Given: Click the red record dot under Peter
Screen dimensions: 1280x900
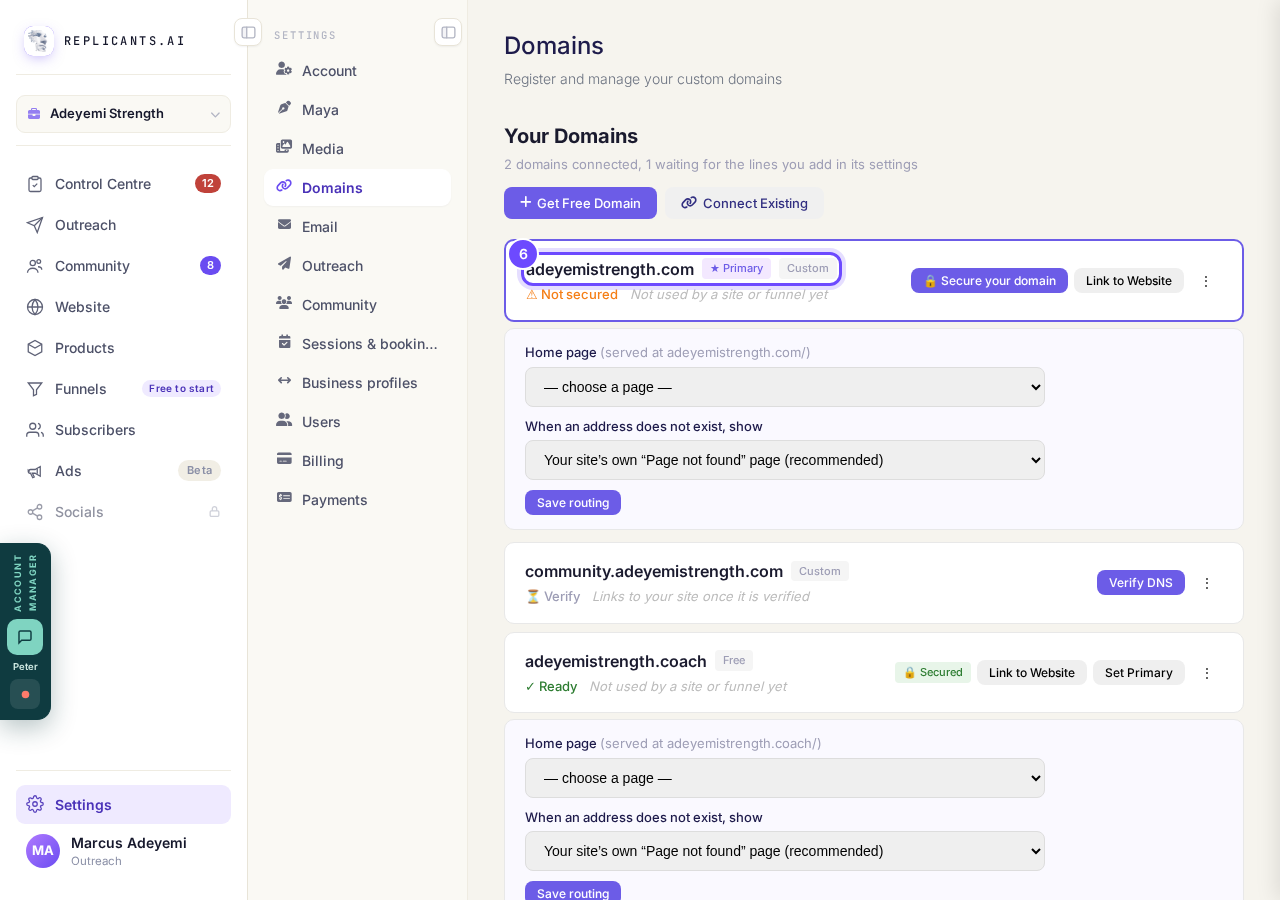Looking at the screenshot, I should 25,694.
